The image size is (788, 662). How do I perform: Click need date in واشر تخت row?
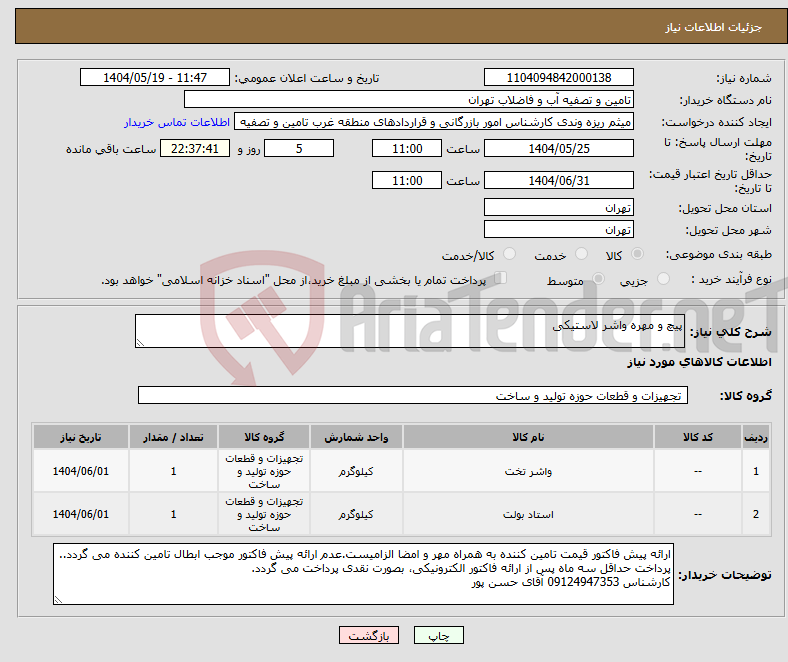pos(81,471)
